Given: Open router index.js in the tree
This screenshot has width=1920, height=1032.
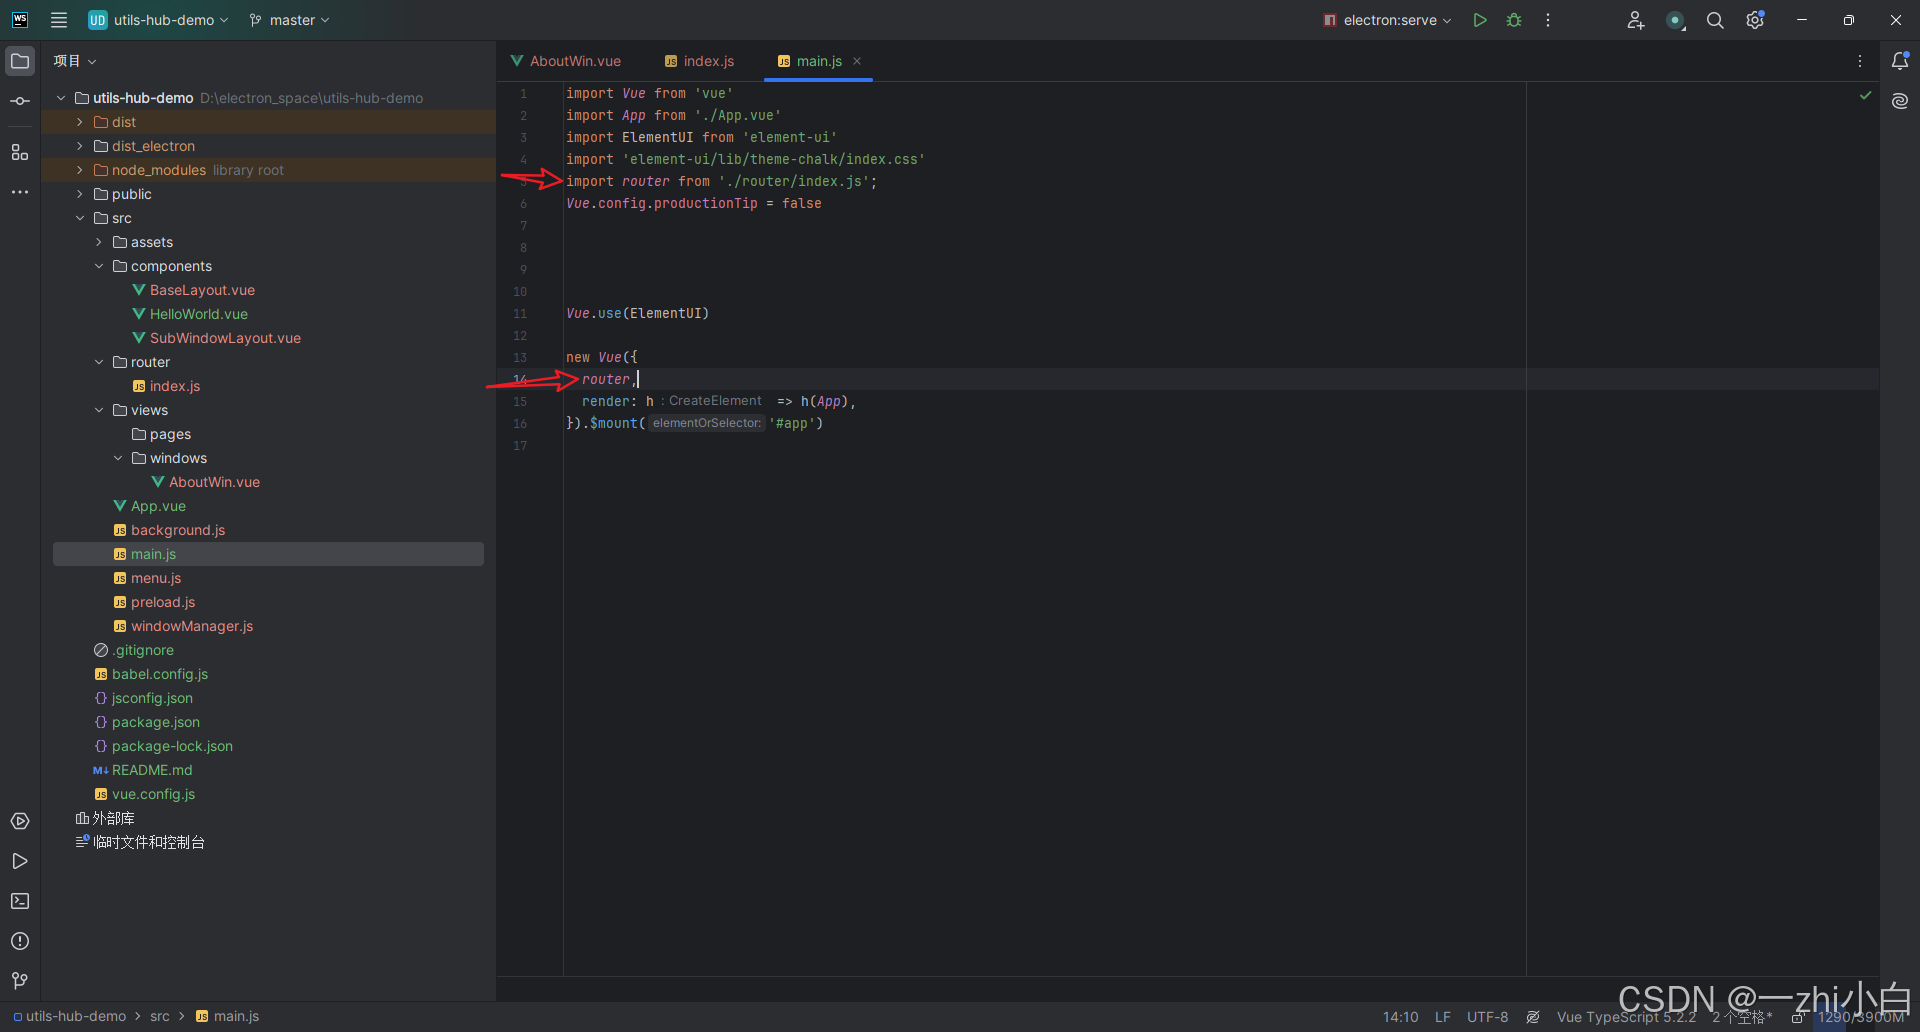Looking at the screenshot, I should click(174, 386).
